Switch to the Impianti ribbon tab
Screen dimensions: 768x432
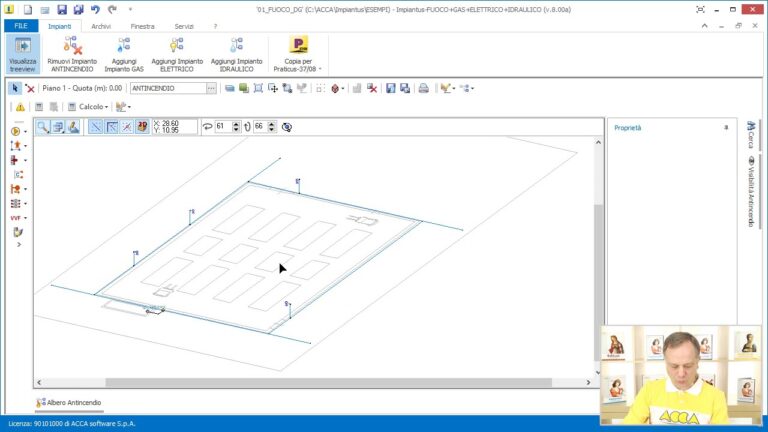pyautogui.click(x=60, y=26)
